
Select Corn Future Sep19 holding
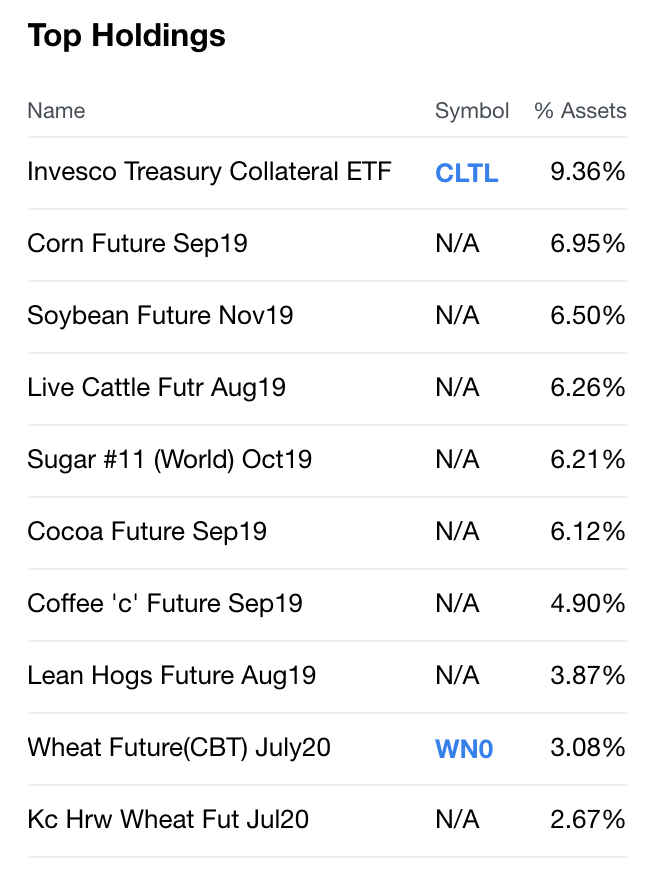coord(137,244)
